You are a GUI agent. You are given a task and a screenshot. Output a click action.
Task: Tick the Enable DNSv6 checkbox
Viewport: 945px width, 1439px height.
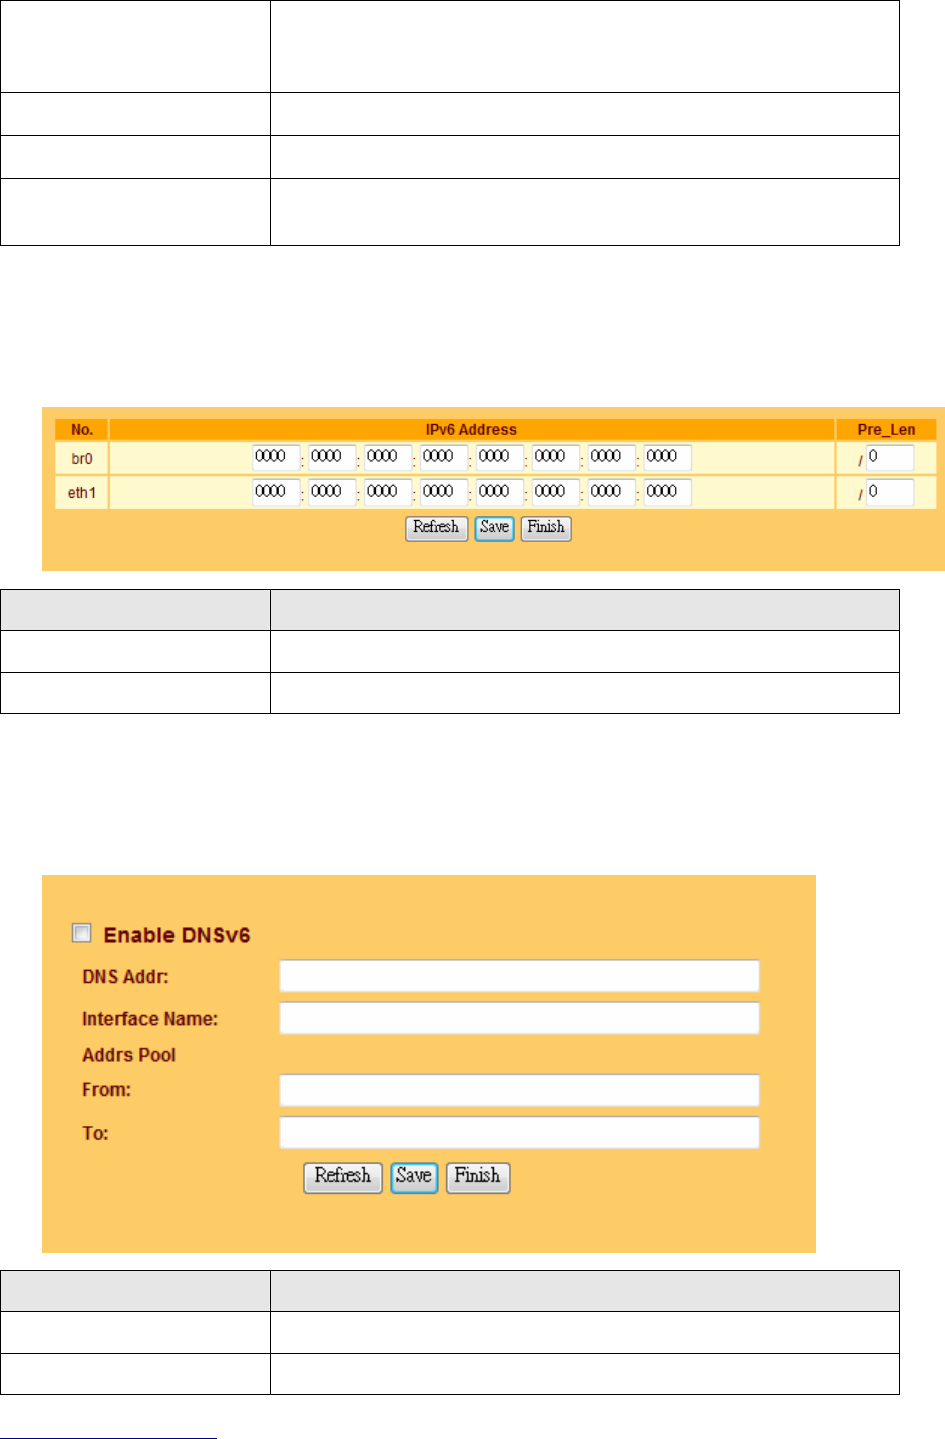coord(81,933)
